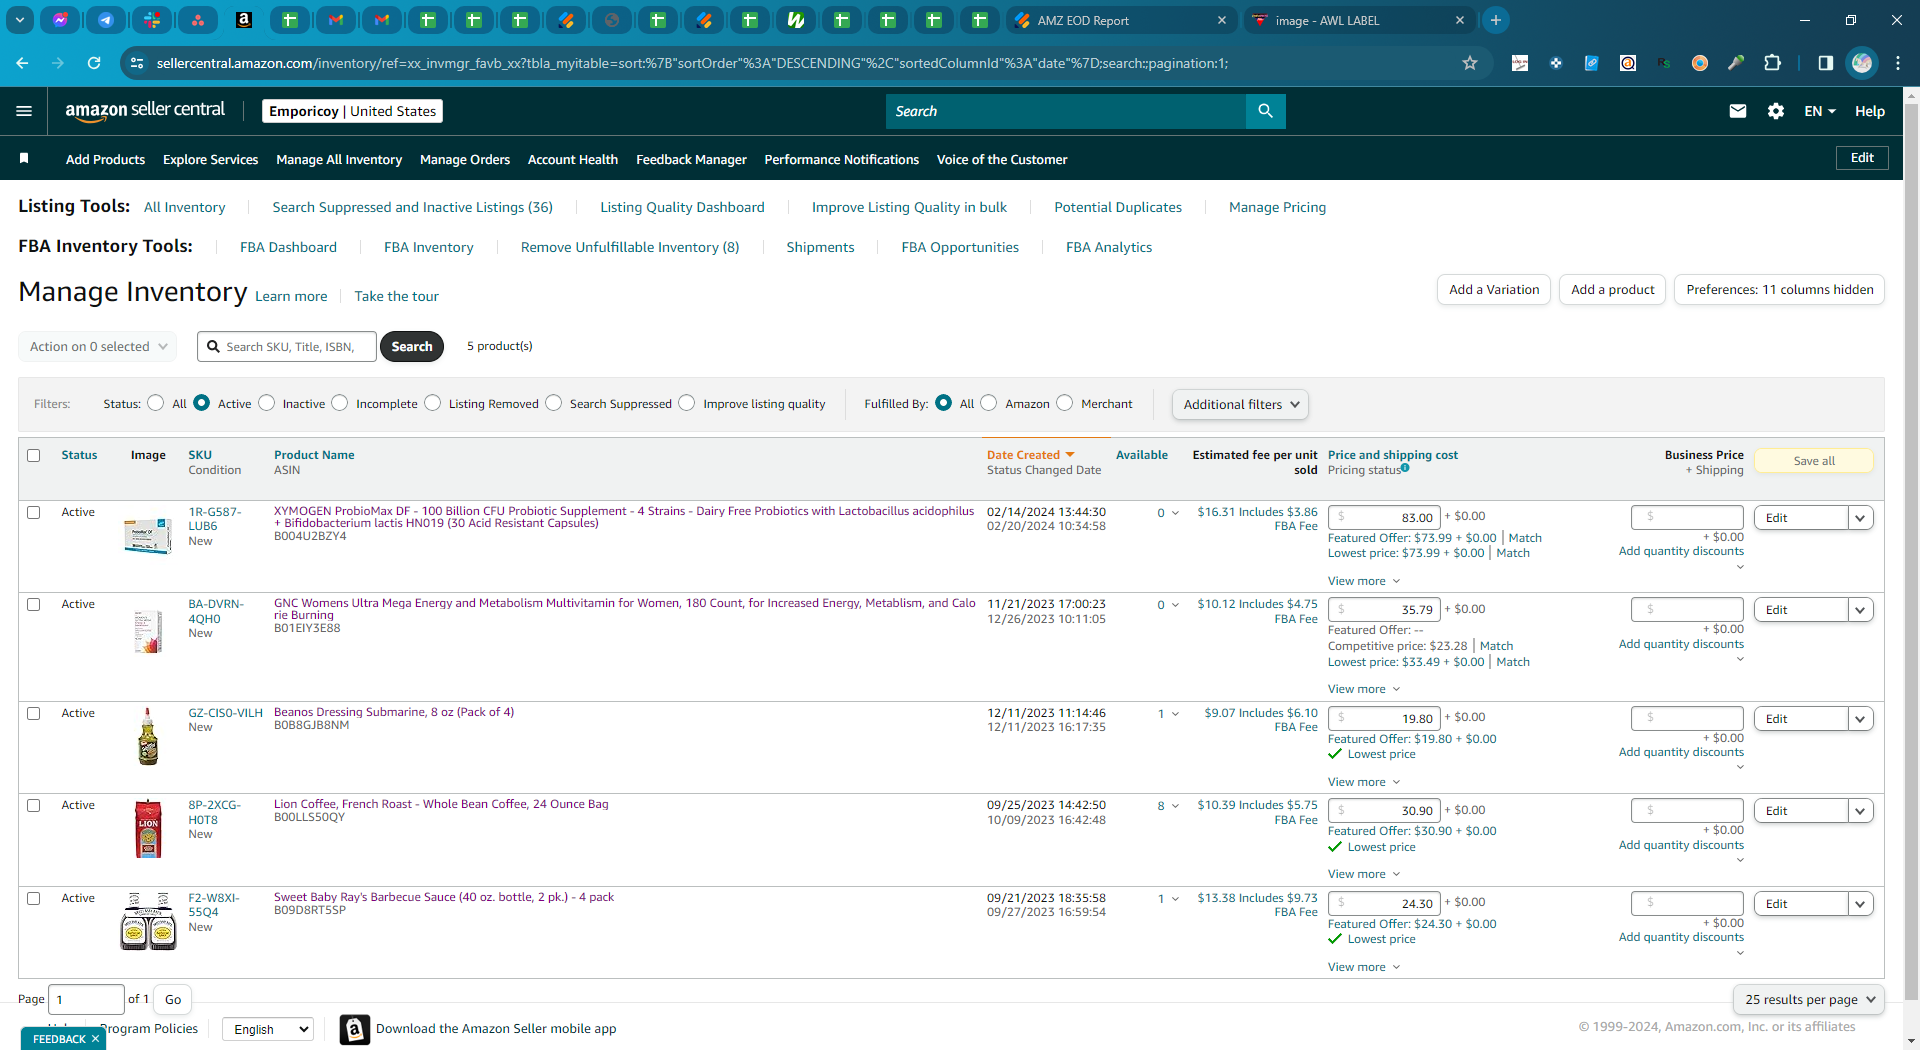Change the 25 results per page dropdown

click(1808, 999)
